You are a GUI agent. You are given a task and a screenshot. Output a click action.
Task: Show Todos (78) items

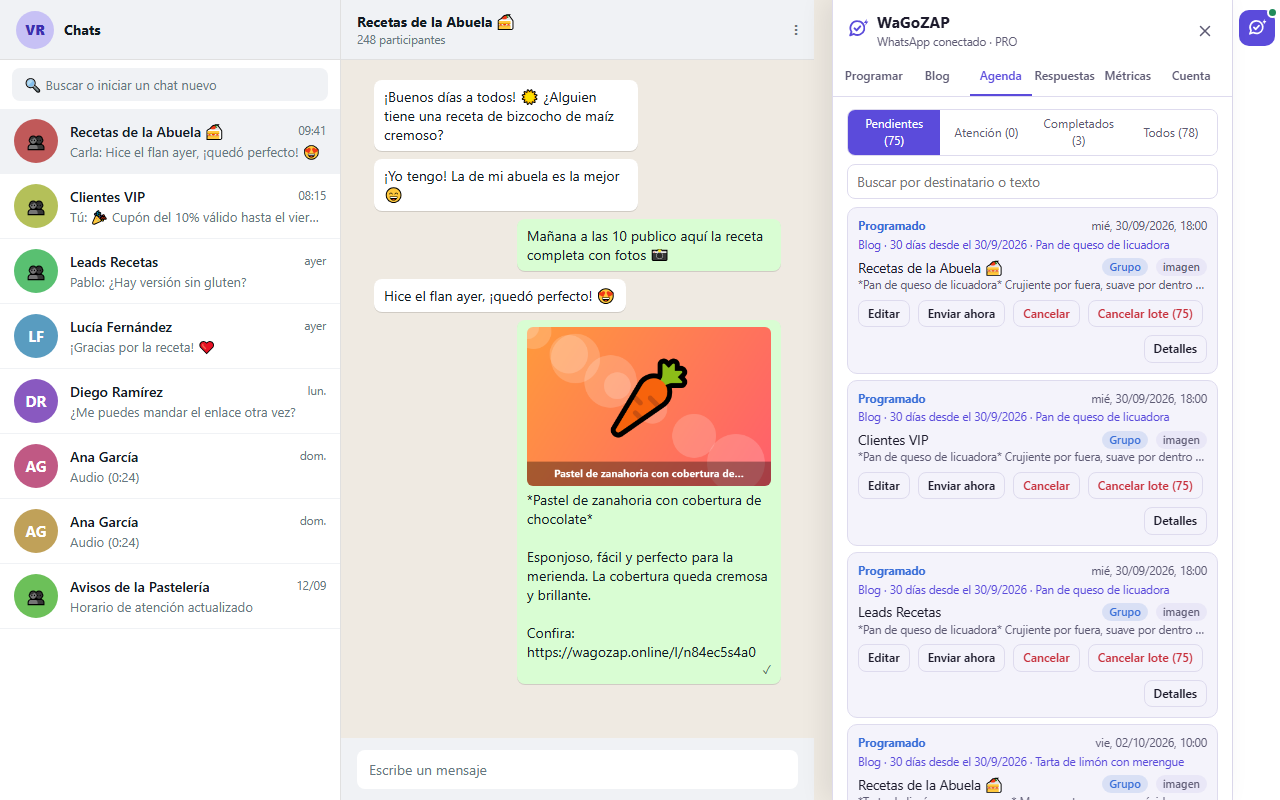tap(1171, 133)
